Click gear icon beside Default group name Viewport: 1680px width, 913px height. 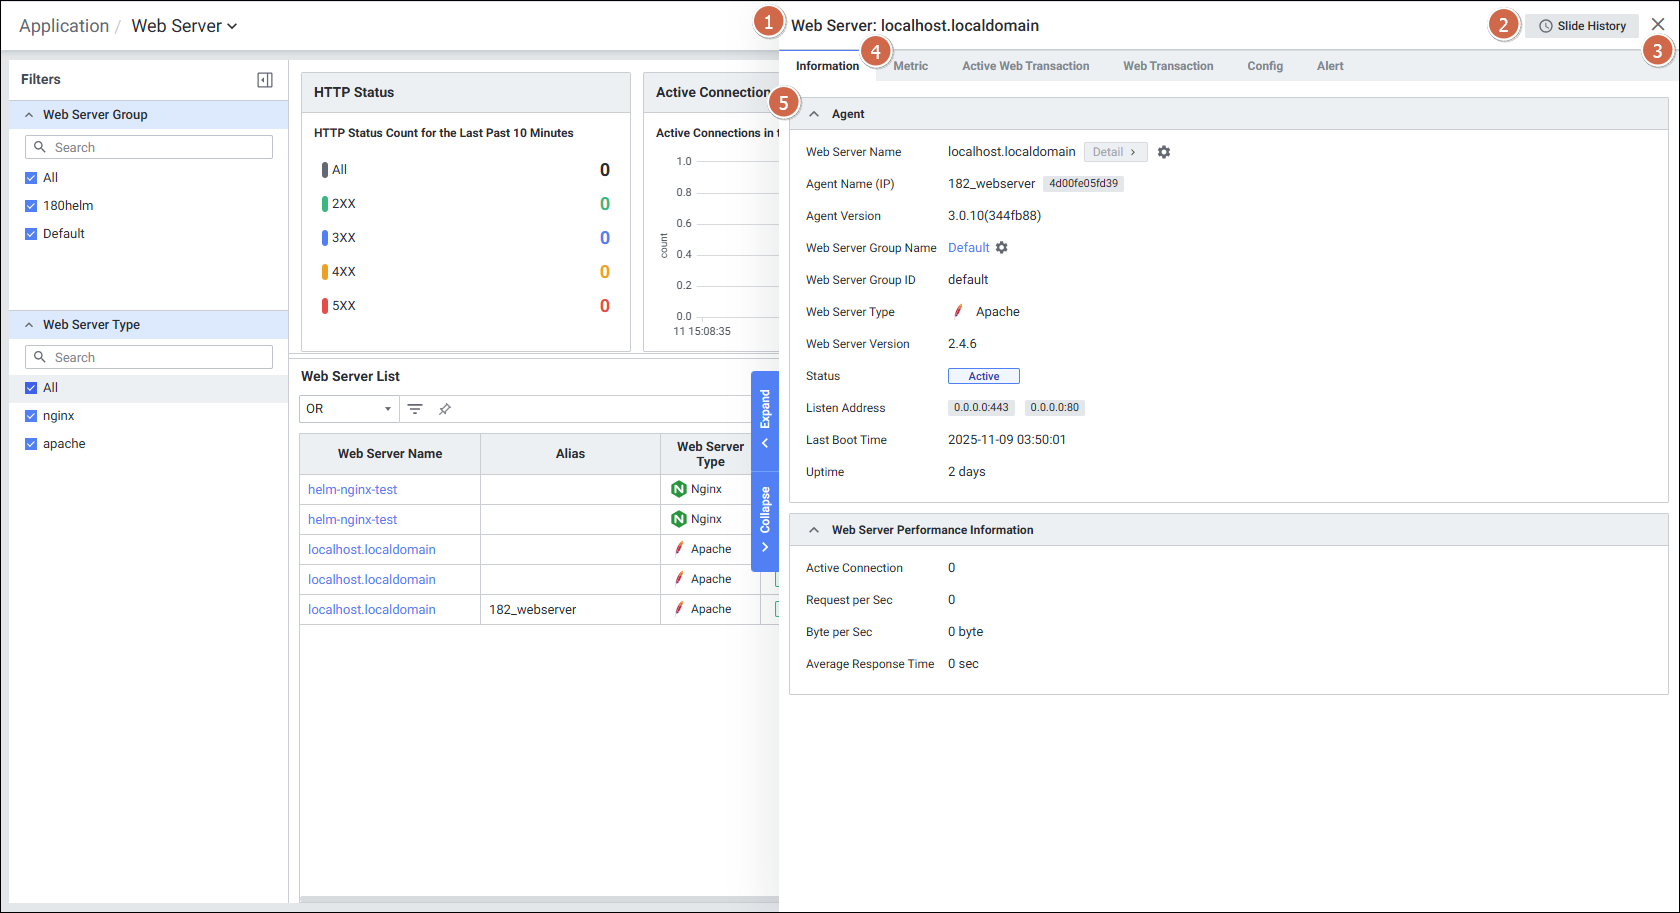tap(1002, 248)
